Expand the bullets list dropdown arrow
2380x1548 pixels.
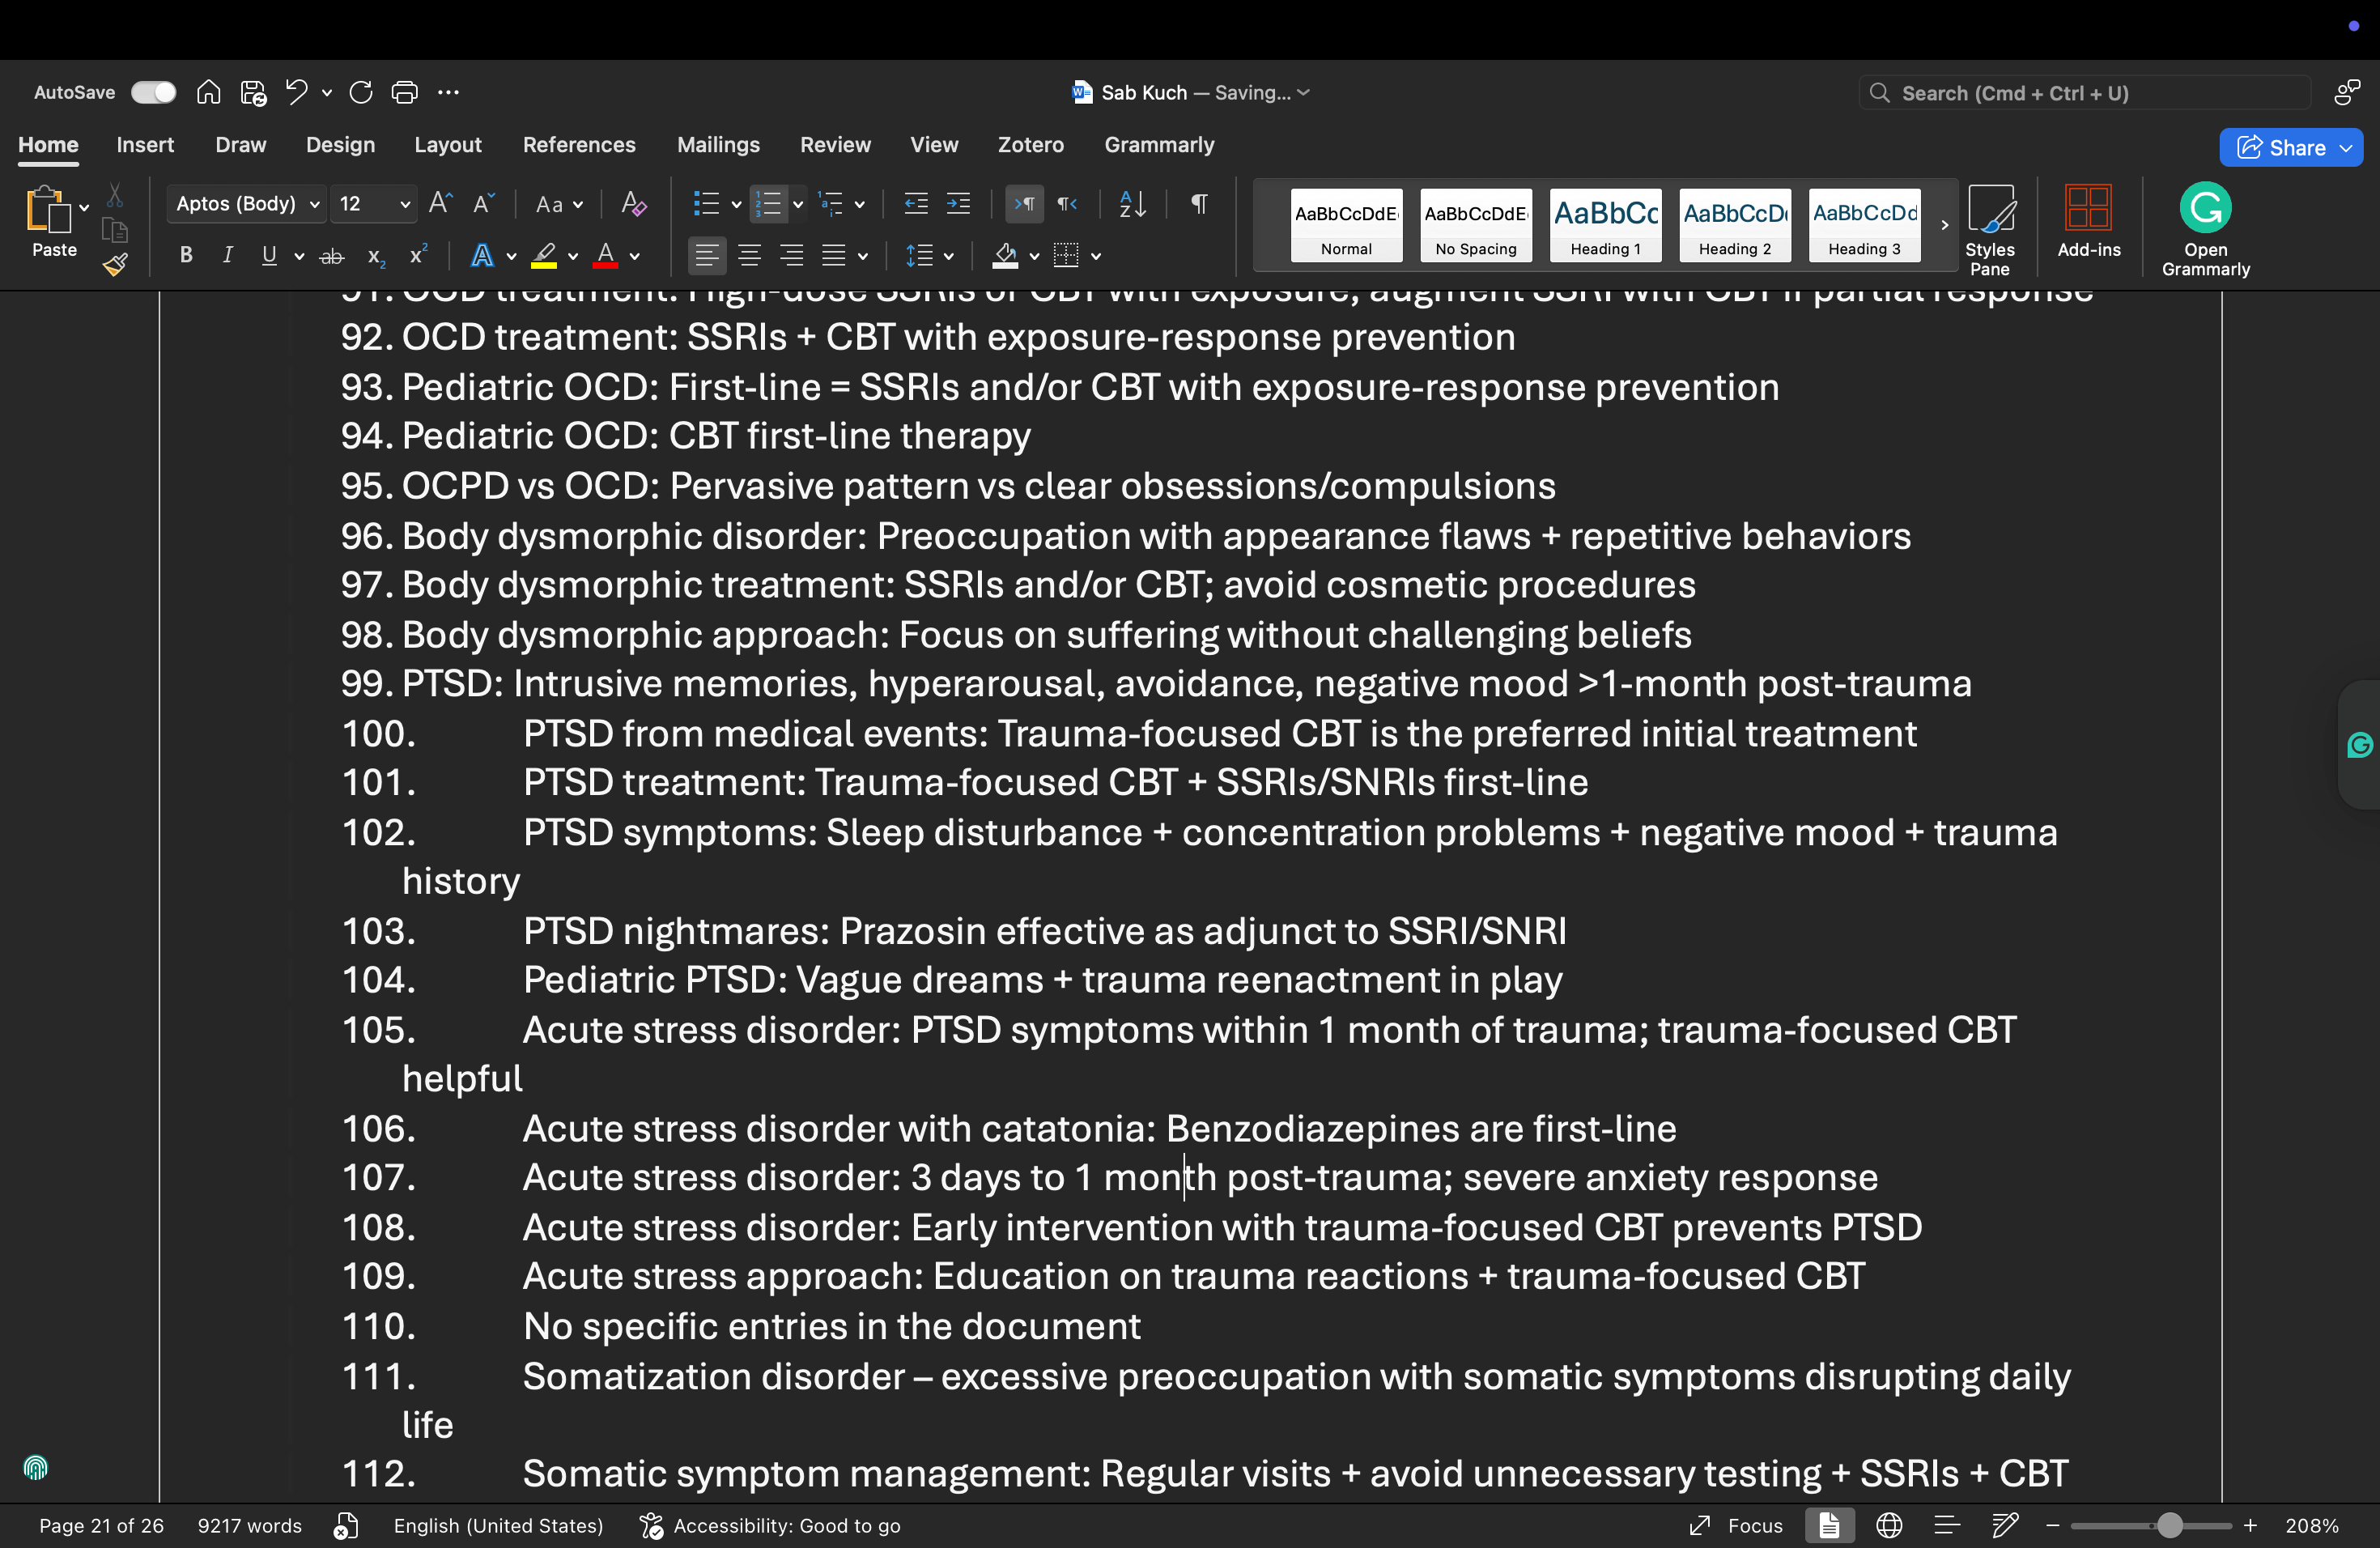(x=736, y=205)
